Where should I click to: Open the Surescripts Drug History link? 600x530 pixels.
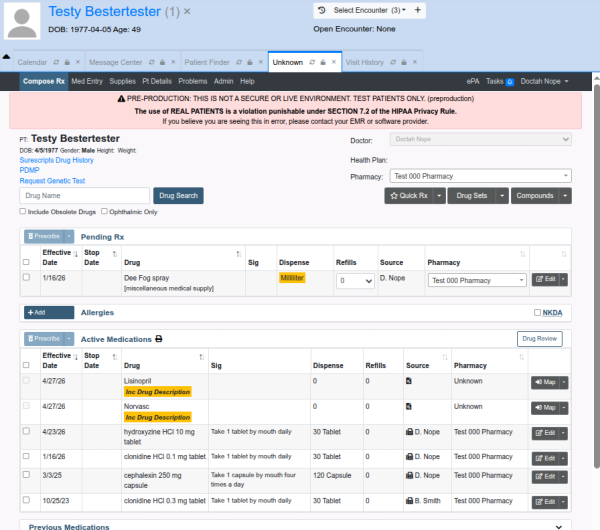(57, 160)
